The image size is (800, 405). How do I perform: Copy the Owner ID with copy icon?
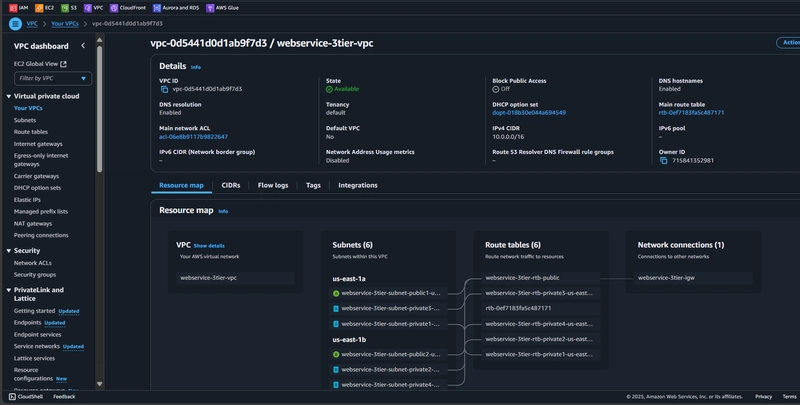pos(663,161)
